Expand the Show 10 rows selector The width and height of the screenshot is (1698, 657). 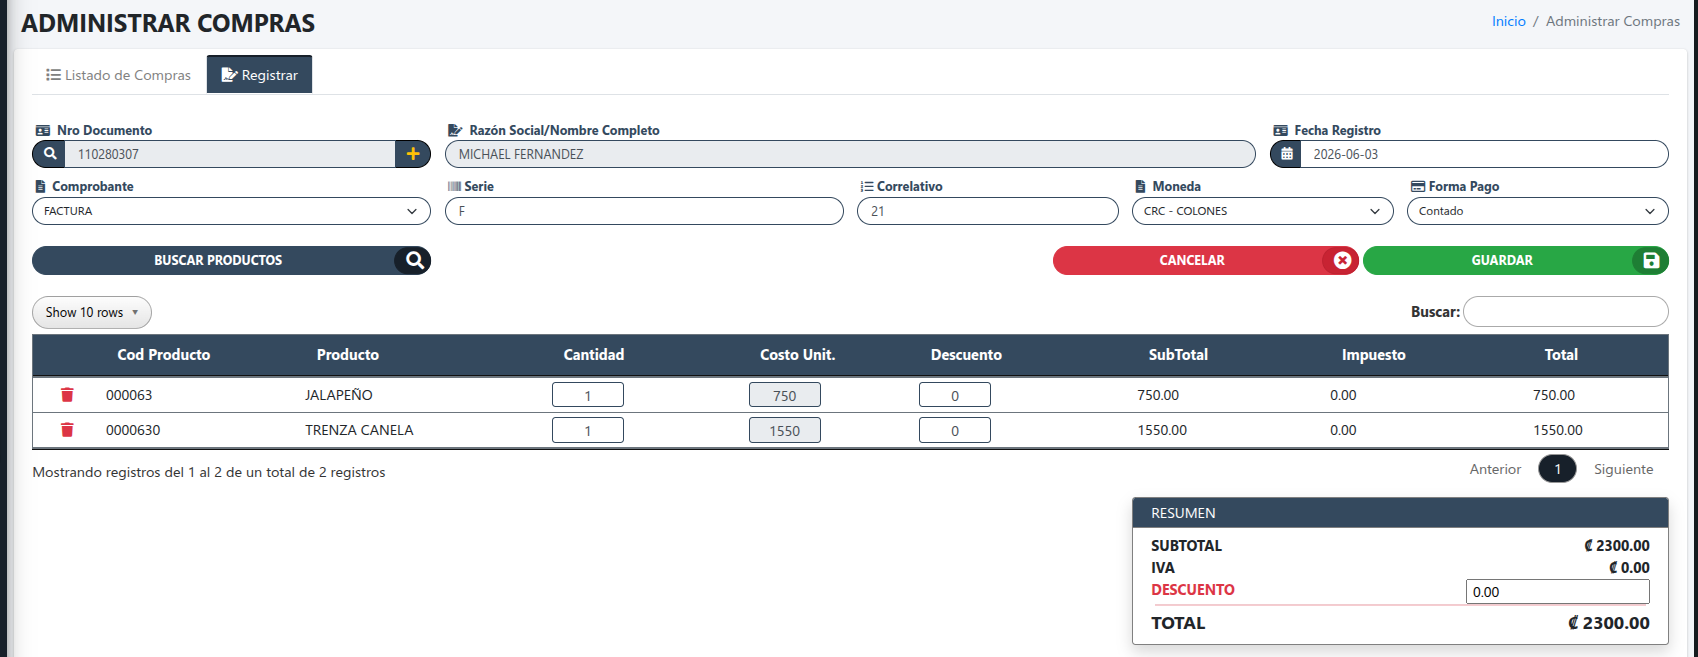point(92,312)
